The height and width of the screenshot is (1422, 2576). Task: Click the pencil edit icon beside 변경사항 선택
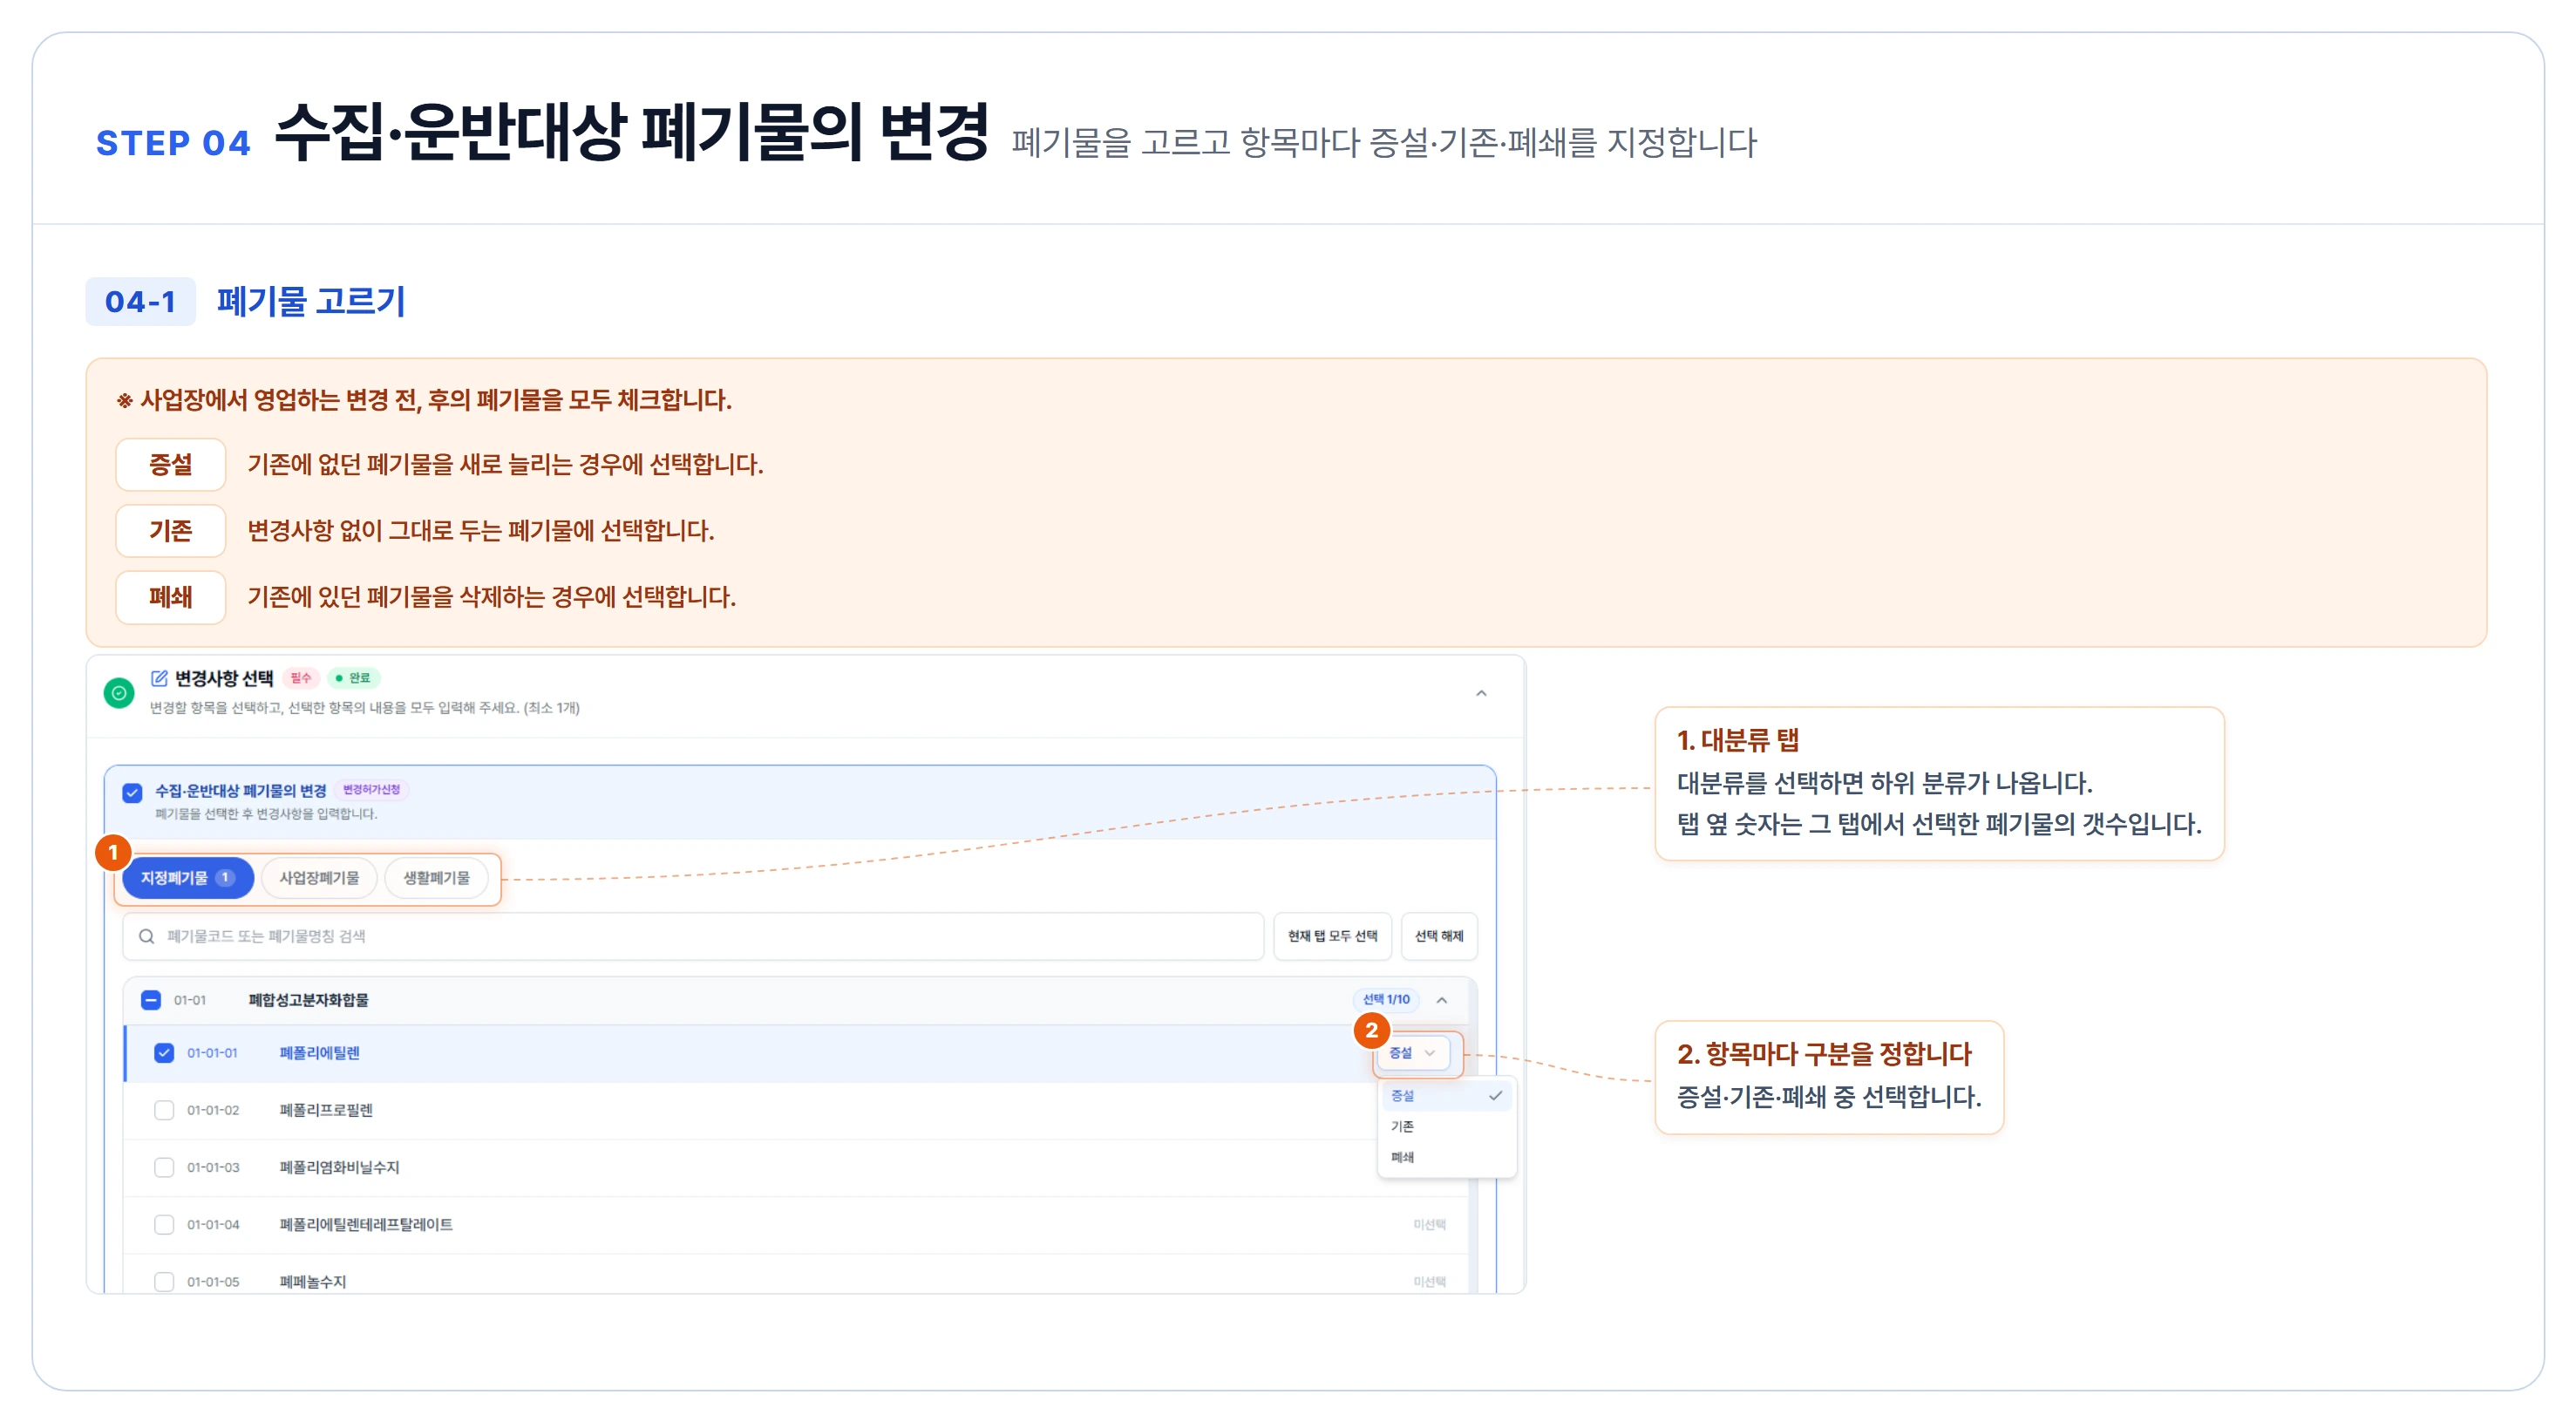coord(159,678)
